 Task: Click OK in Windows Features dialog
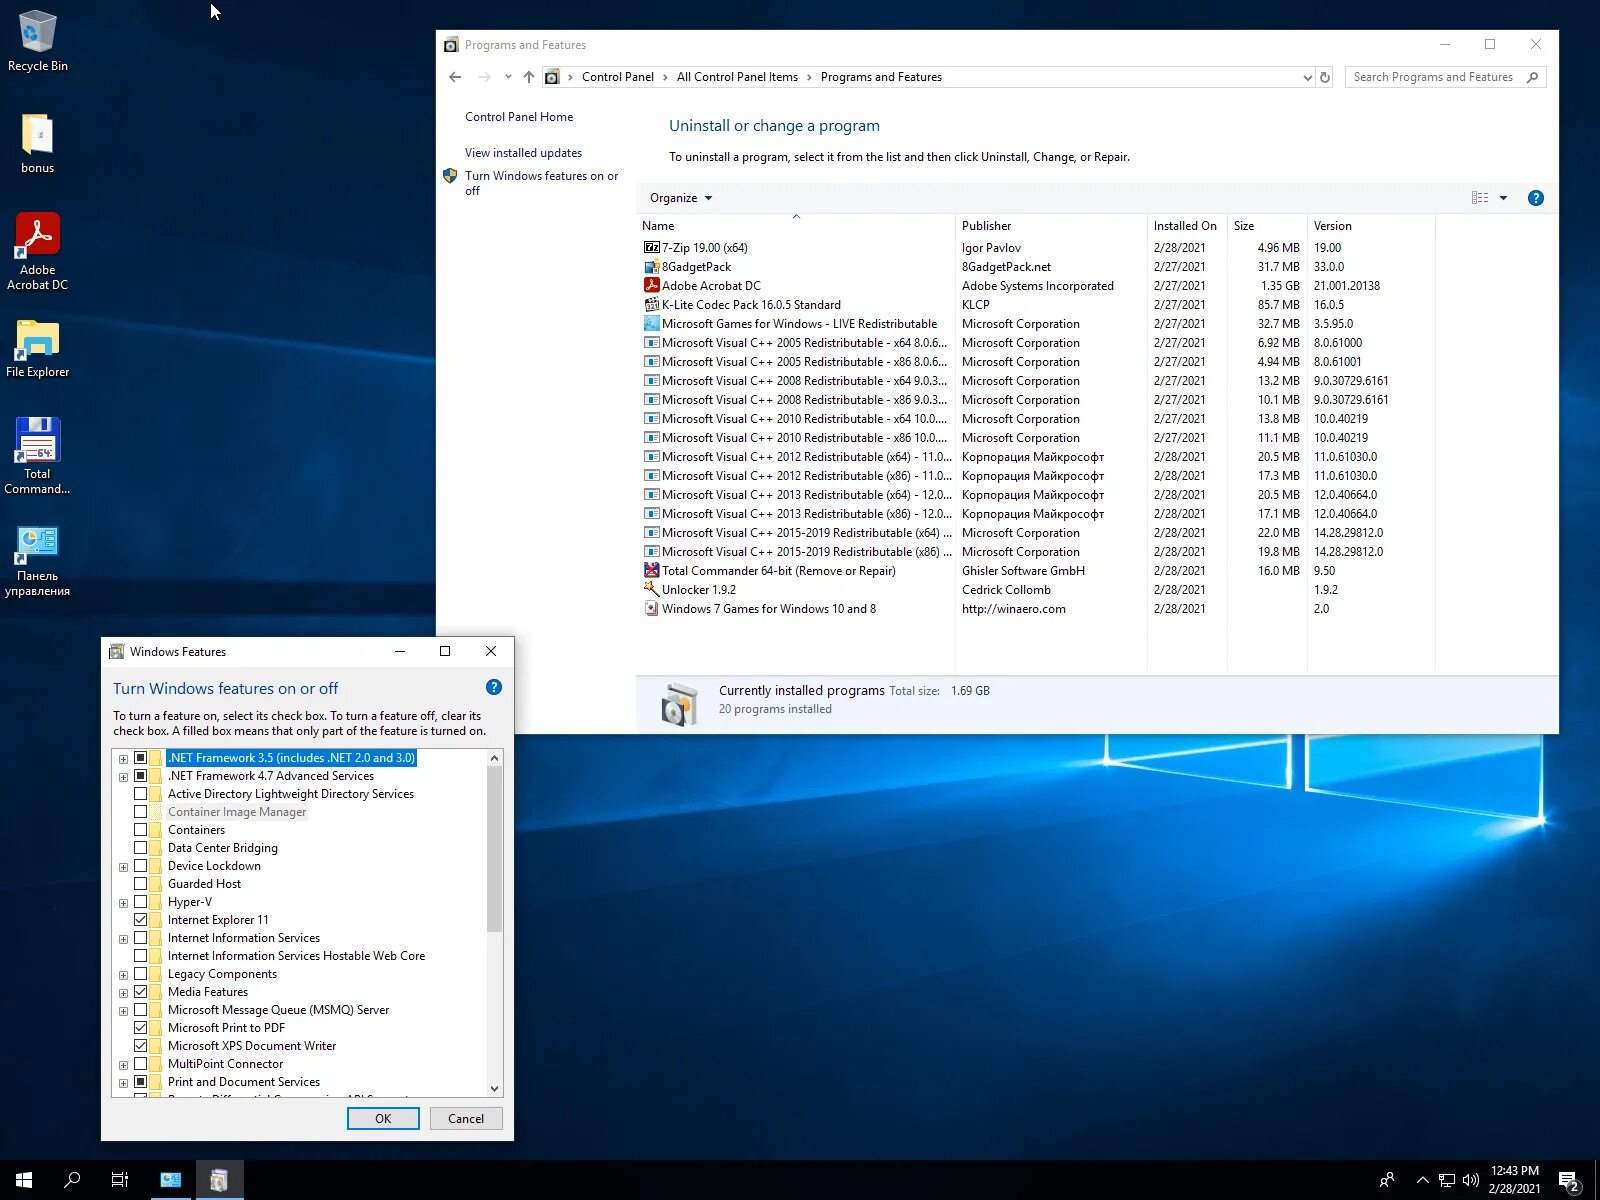coord(383,1119)
